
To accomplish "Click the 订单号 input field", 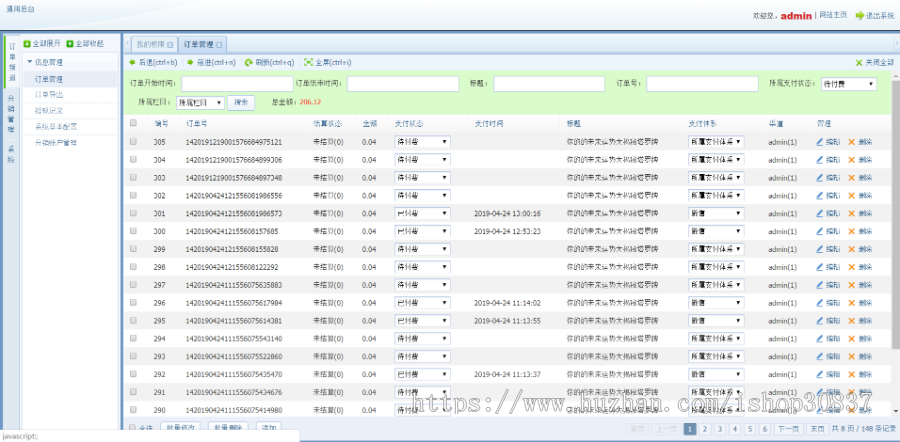I will pos(701,84).
